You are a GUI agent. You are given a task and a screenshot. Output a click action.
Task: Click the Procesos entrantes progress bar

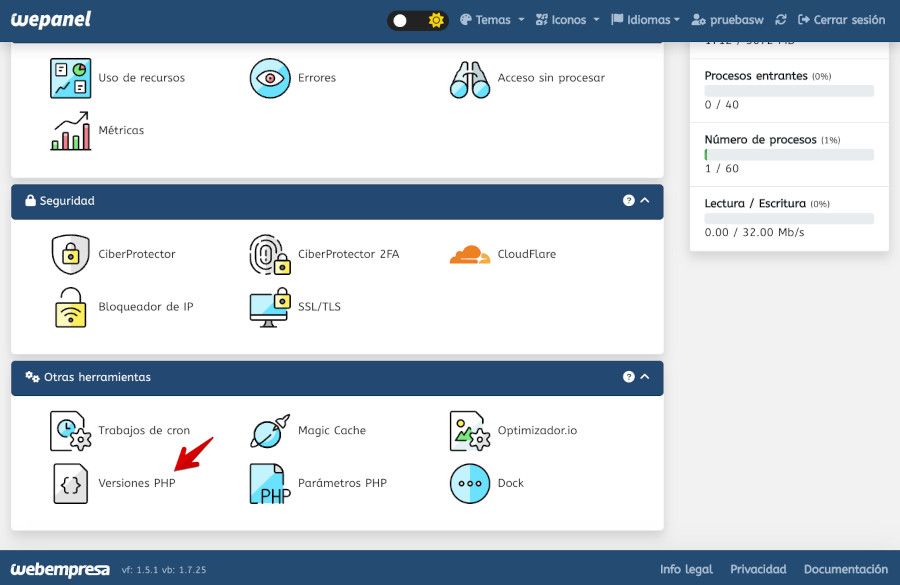pyautogui.click(x=789, y=91)
